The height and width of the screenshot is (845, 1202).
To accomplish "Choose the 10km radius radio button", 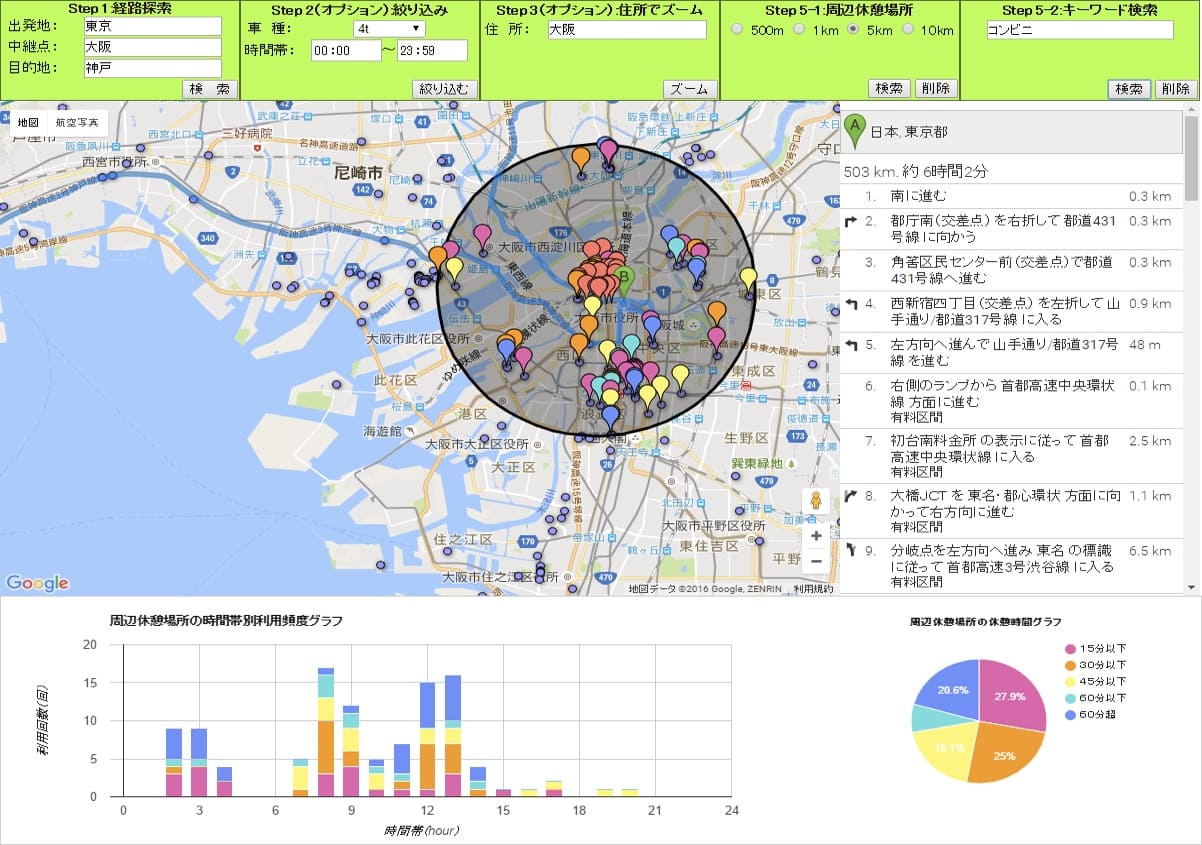I will click(x=908, y=30).
